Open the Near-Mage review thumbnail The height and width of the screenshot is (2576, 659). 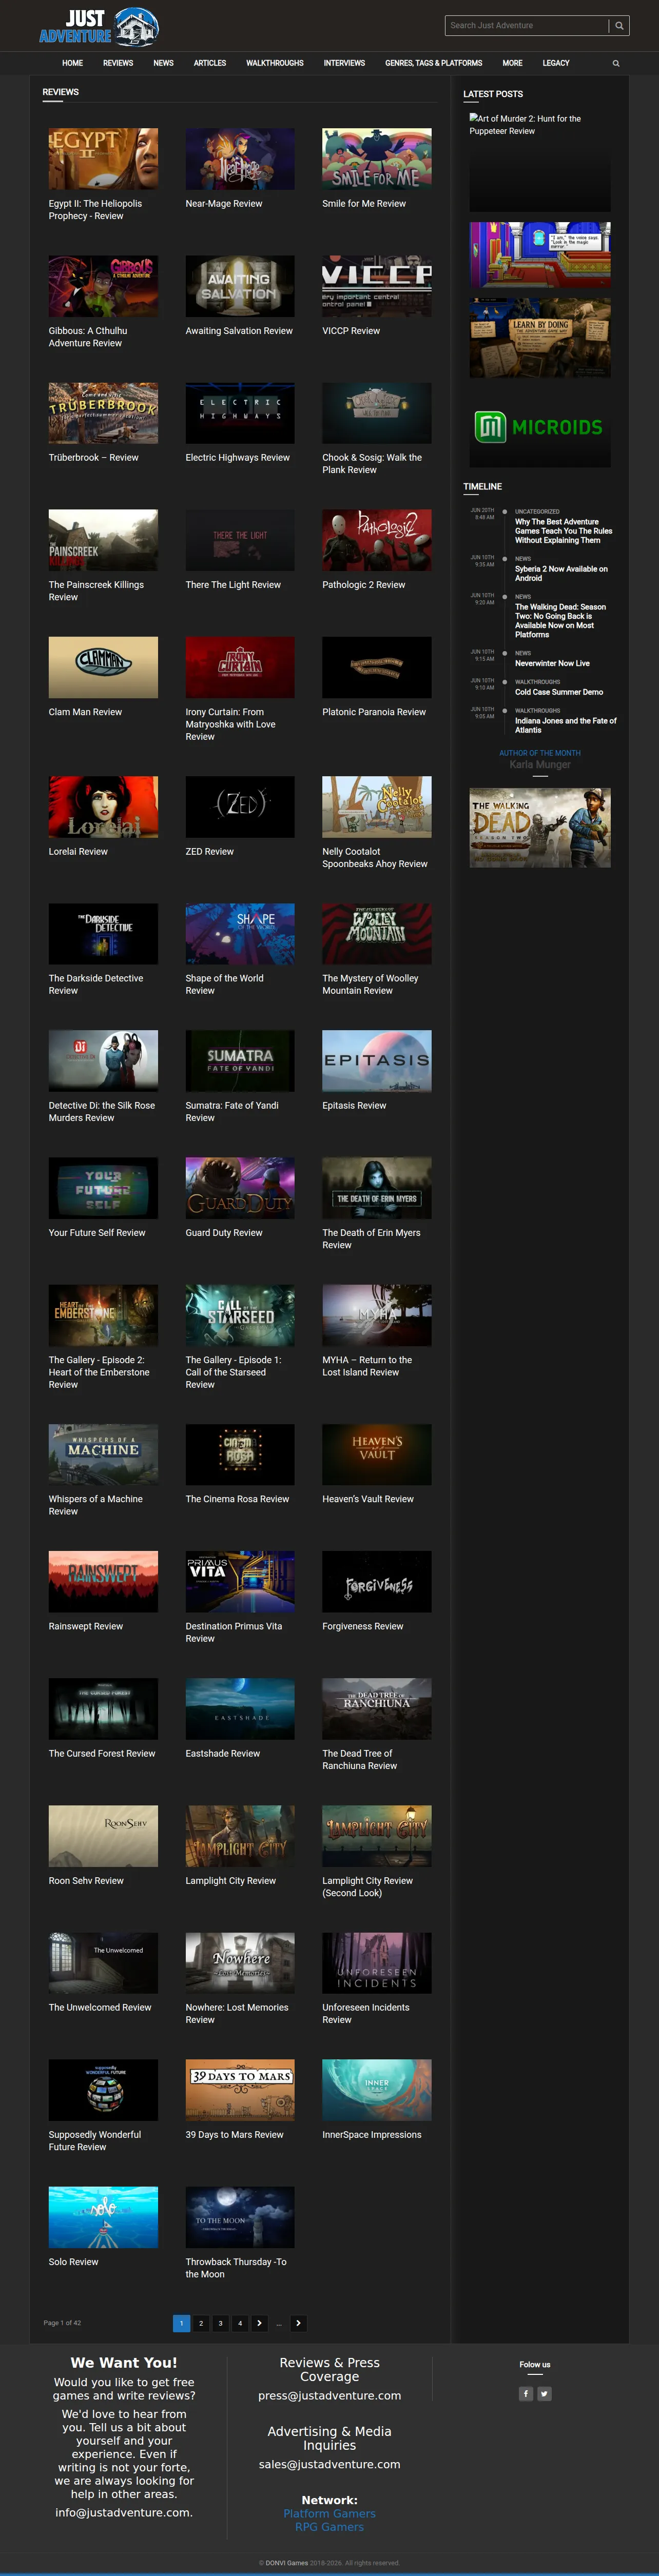[x=240, y=158]
